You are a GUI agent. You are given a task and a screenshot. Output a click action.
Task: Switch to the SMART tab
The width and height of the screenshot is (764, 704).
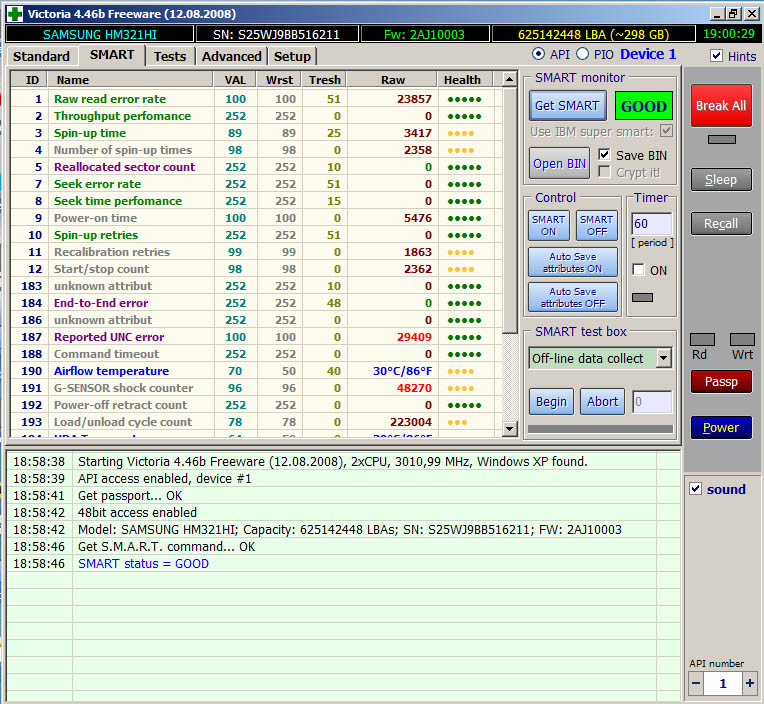click(112, 55)
